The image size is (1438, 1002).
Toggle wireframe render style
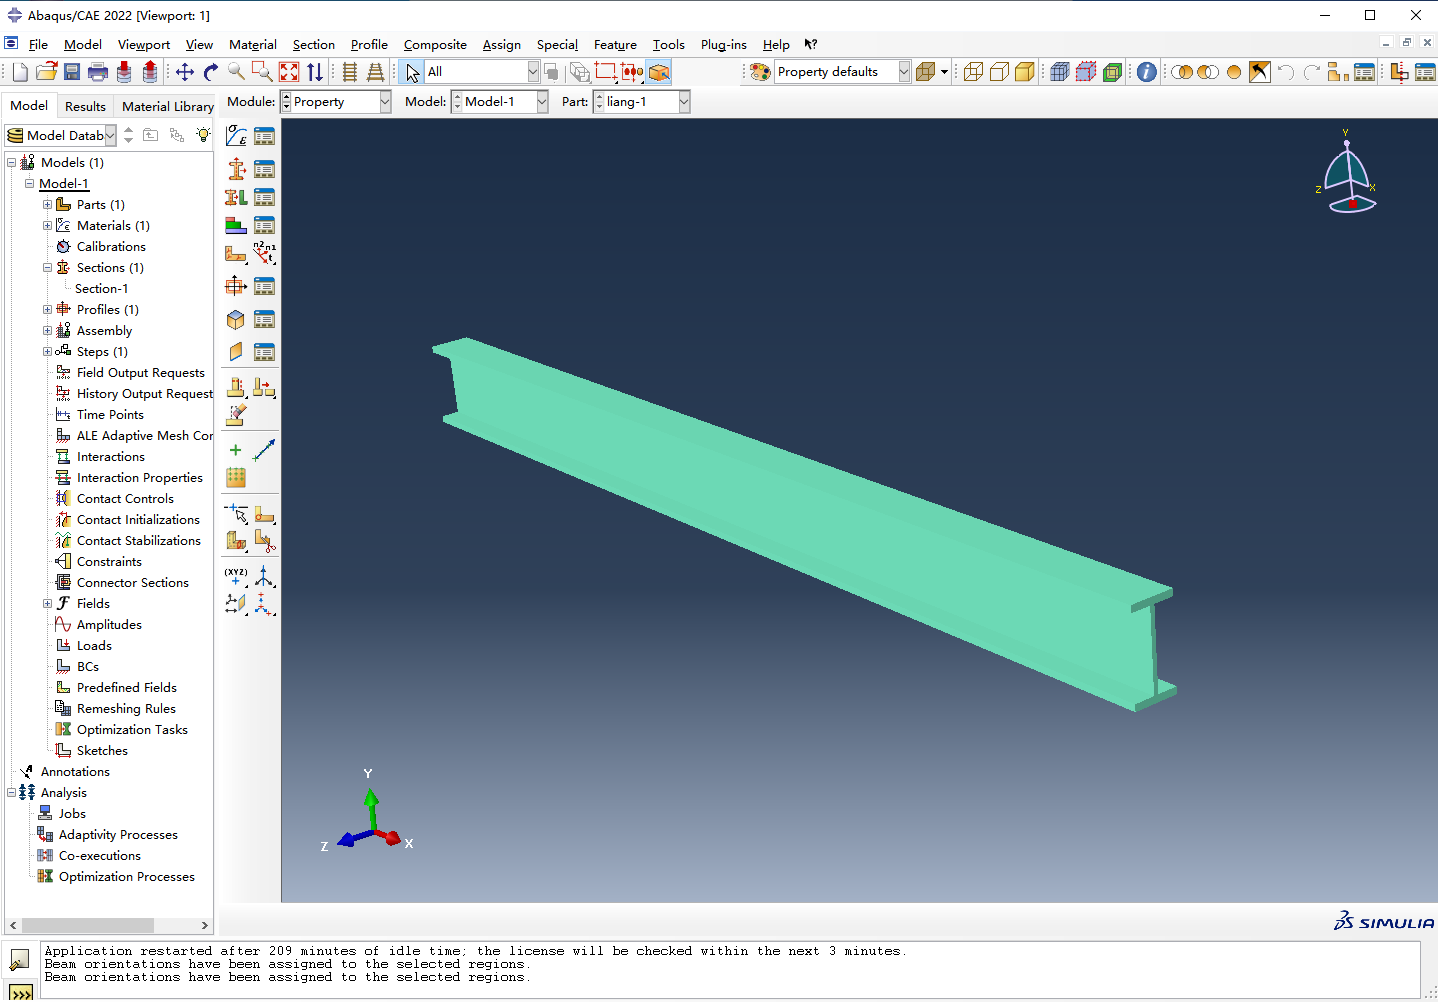(x=973, y=72)
